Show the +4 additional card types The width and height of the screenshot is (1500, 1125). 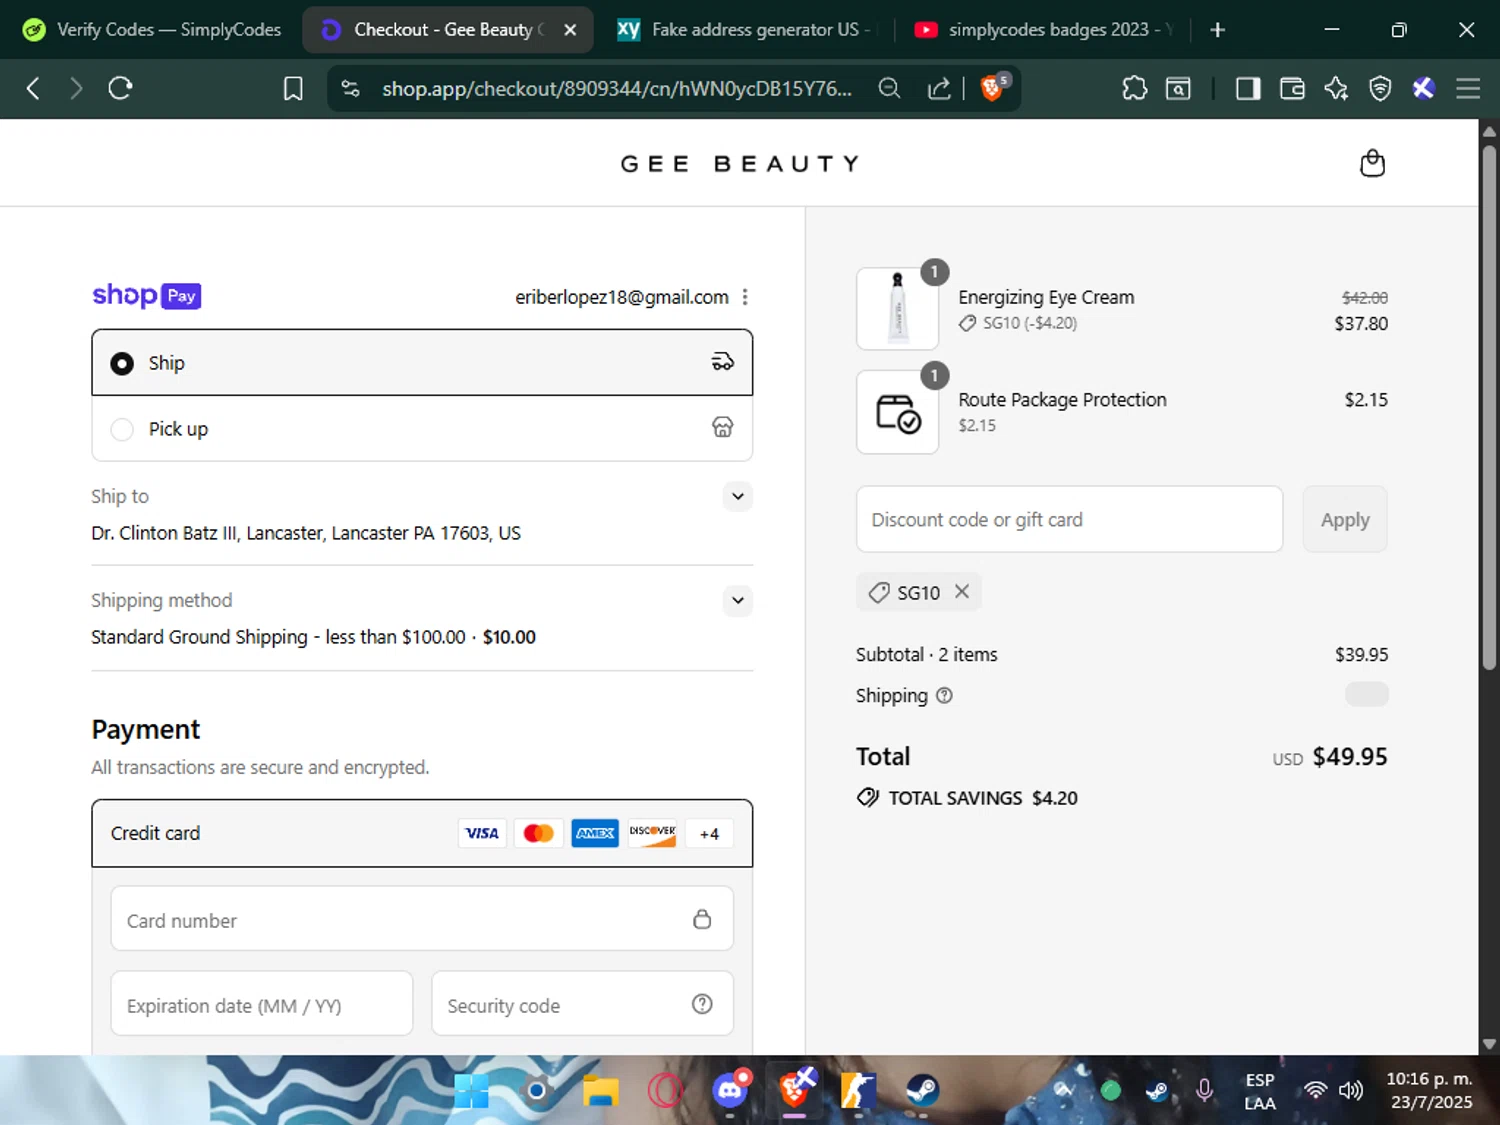point(709,833)
